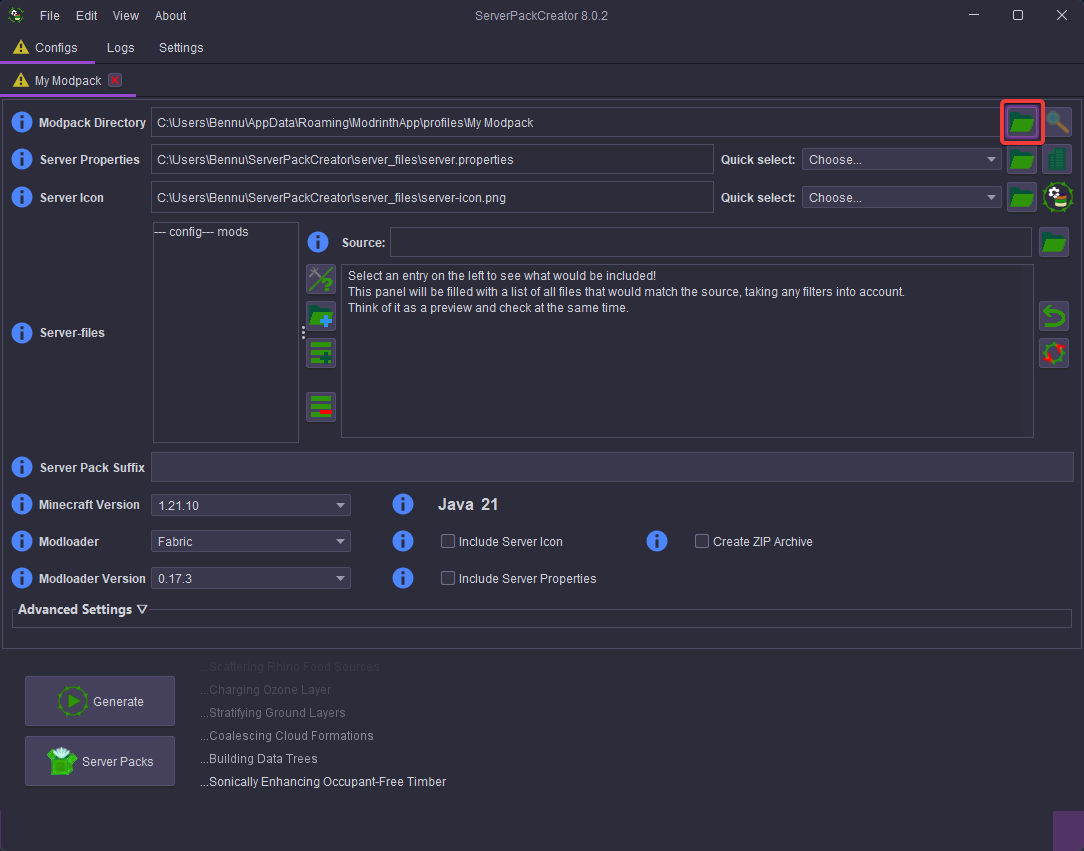The height and width of the screenshot is (851, 1084).
Task: Click the info icon next to Server Pack Suffix
Action: (22, 467)
